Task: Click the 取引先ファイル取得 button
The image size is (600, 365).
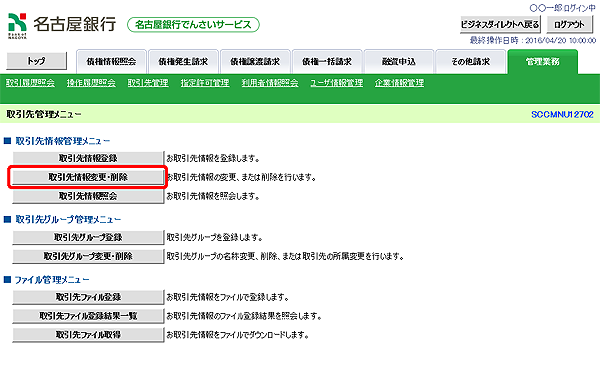Action: click(88, 335)
